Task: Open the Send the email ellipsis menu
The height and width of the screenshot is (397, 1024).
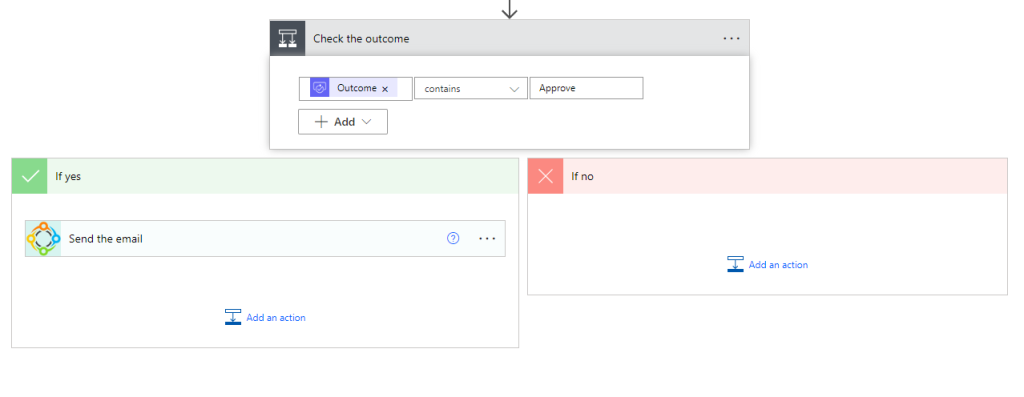Action: pyautogui.click(x=487, y=239)
